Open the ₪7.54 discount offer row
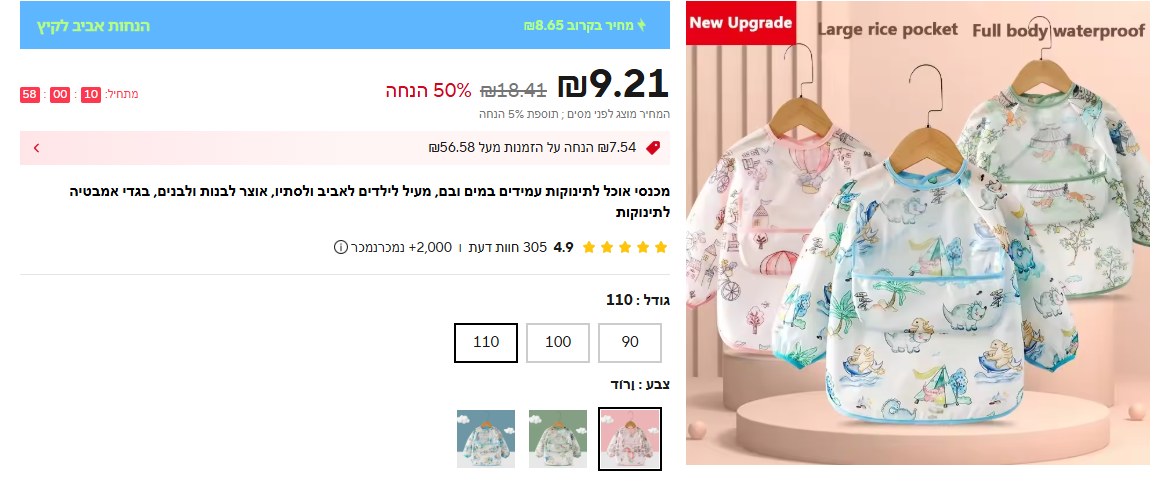 345,148
